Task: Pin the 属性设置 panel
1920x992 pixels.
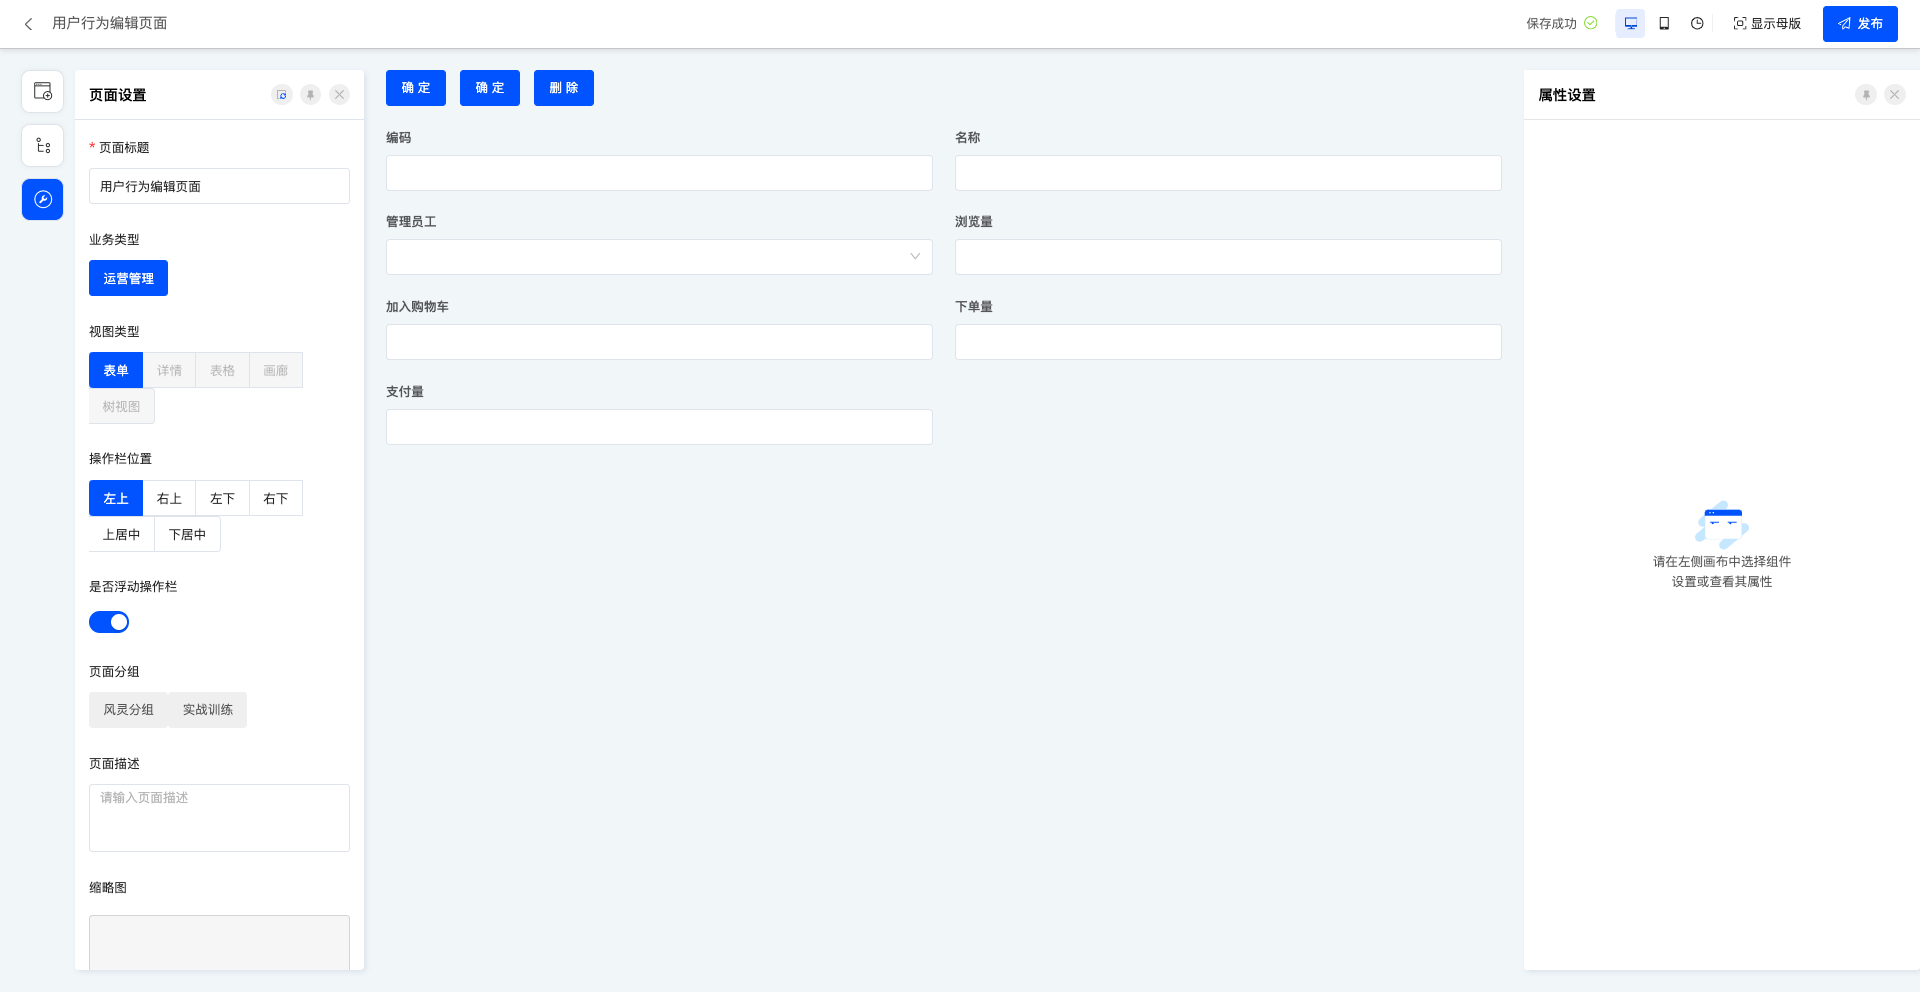Action: click(x=1866, y=95)
